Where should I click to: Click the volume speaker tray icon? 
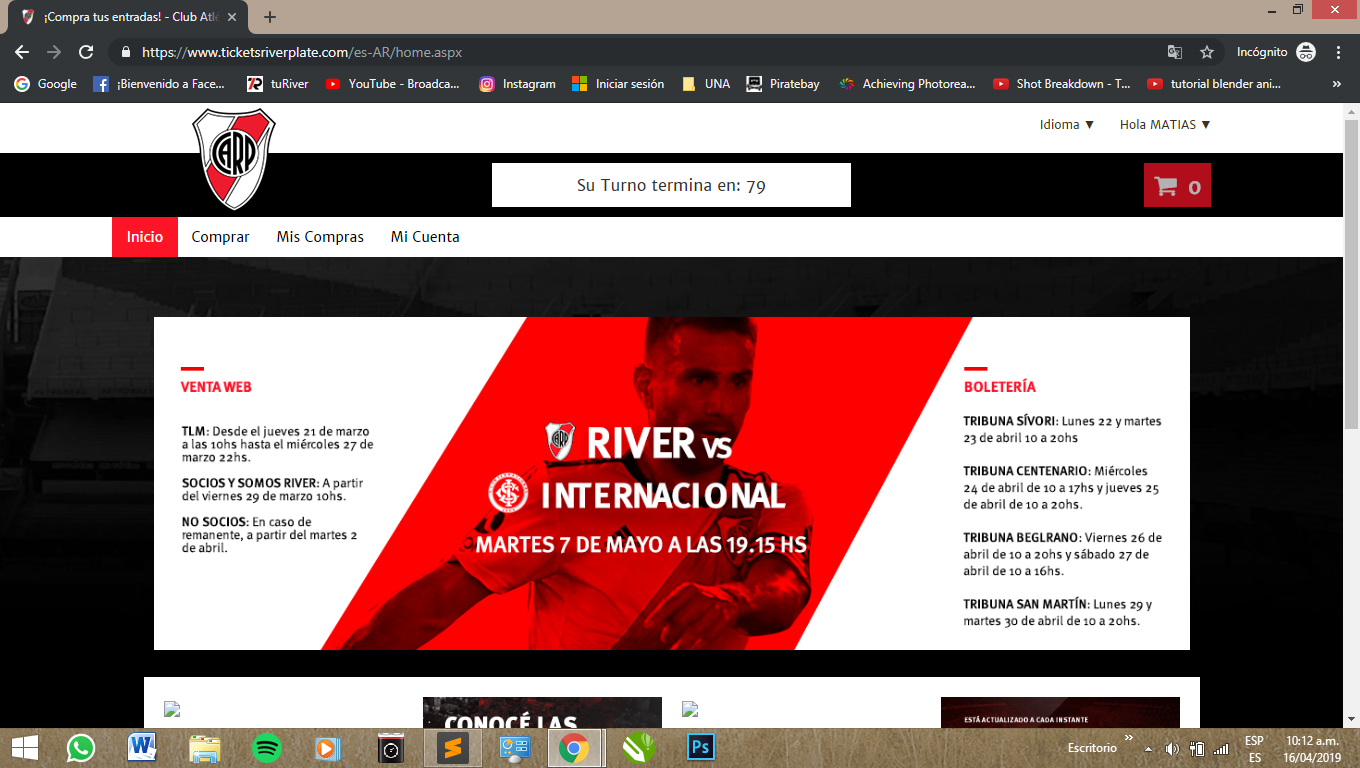[1172, 748]
